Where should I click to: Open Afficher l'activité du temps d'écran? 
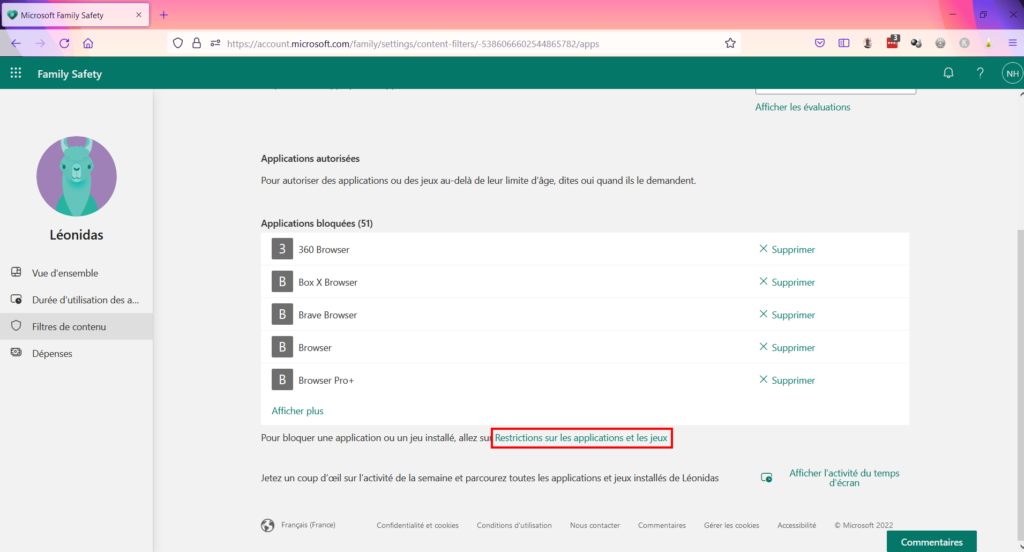click(x=844, y=478)
